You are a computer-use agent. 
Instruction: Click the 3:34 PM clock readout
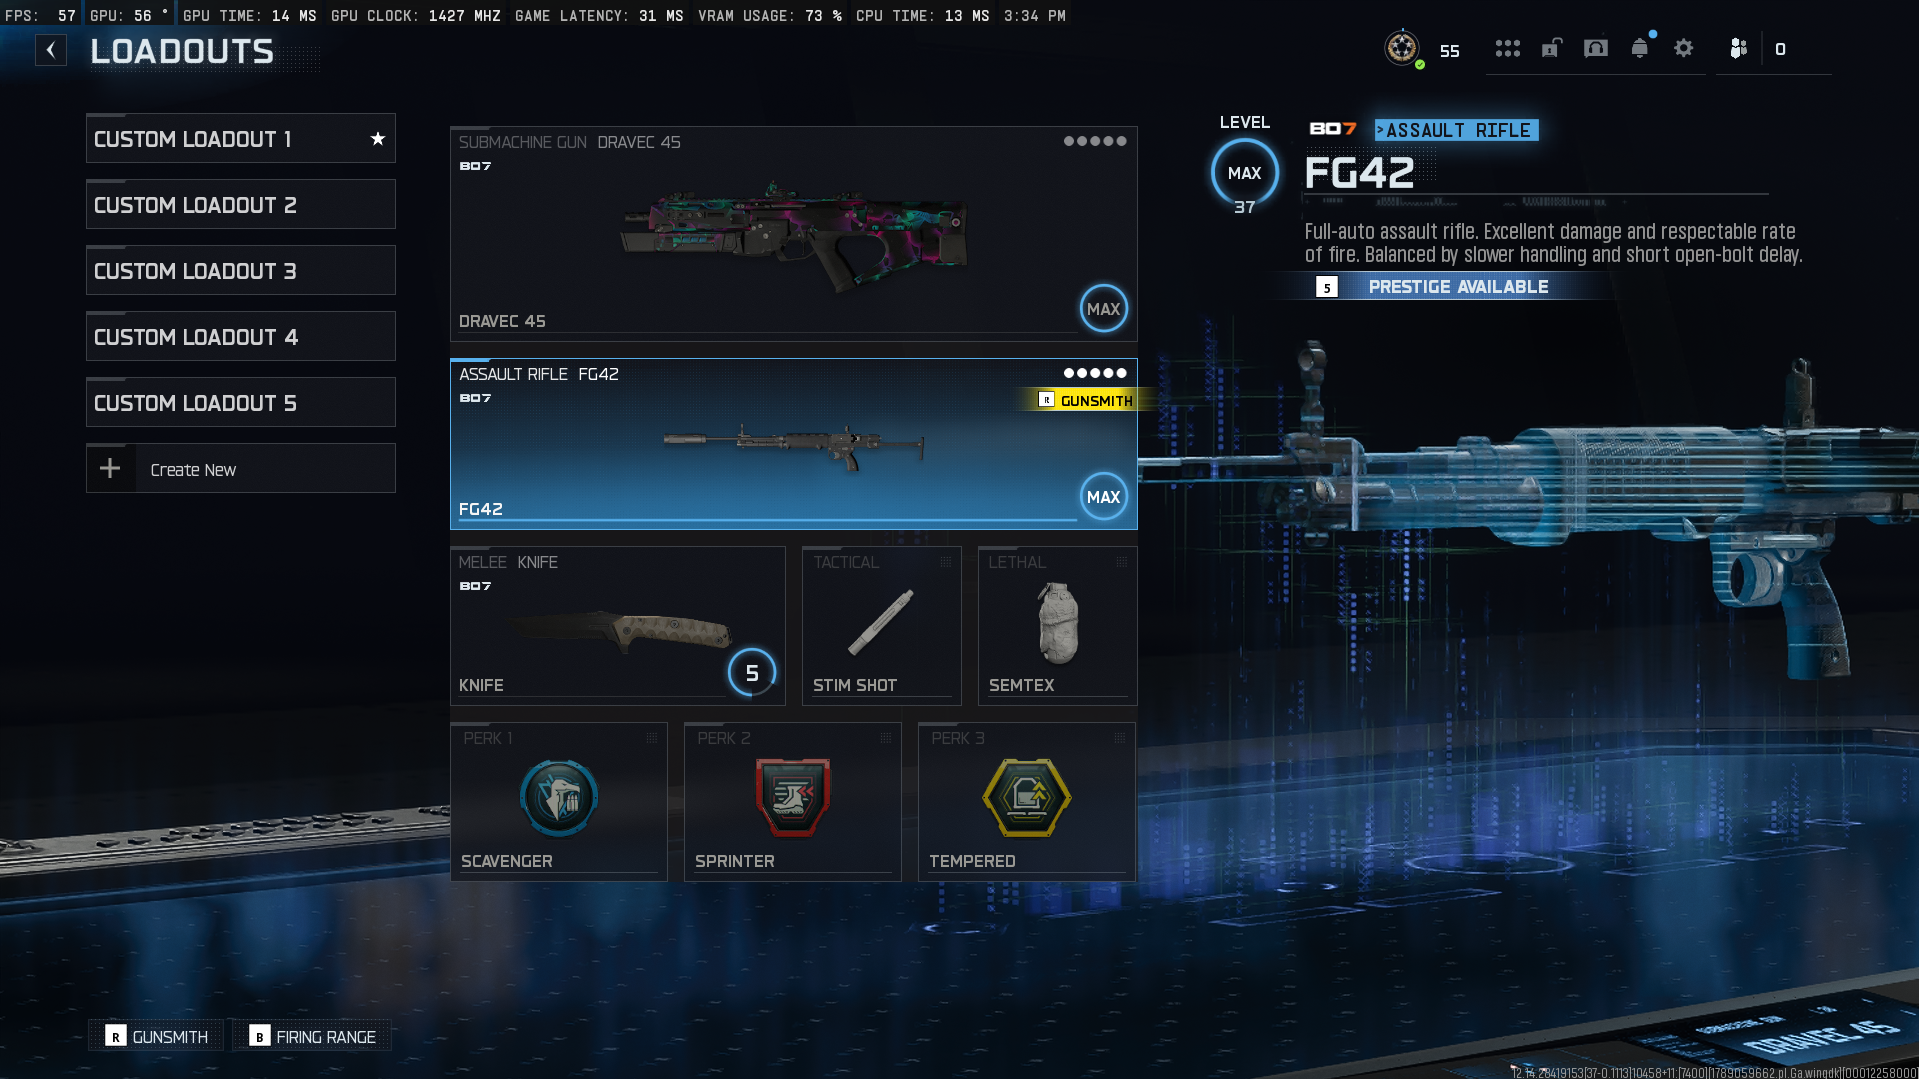click(x=1035, y=16)
